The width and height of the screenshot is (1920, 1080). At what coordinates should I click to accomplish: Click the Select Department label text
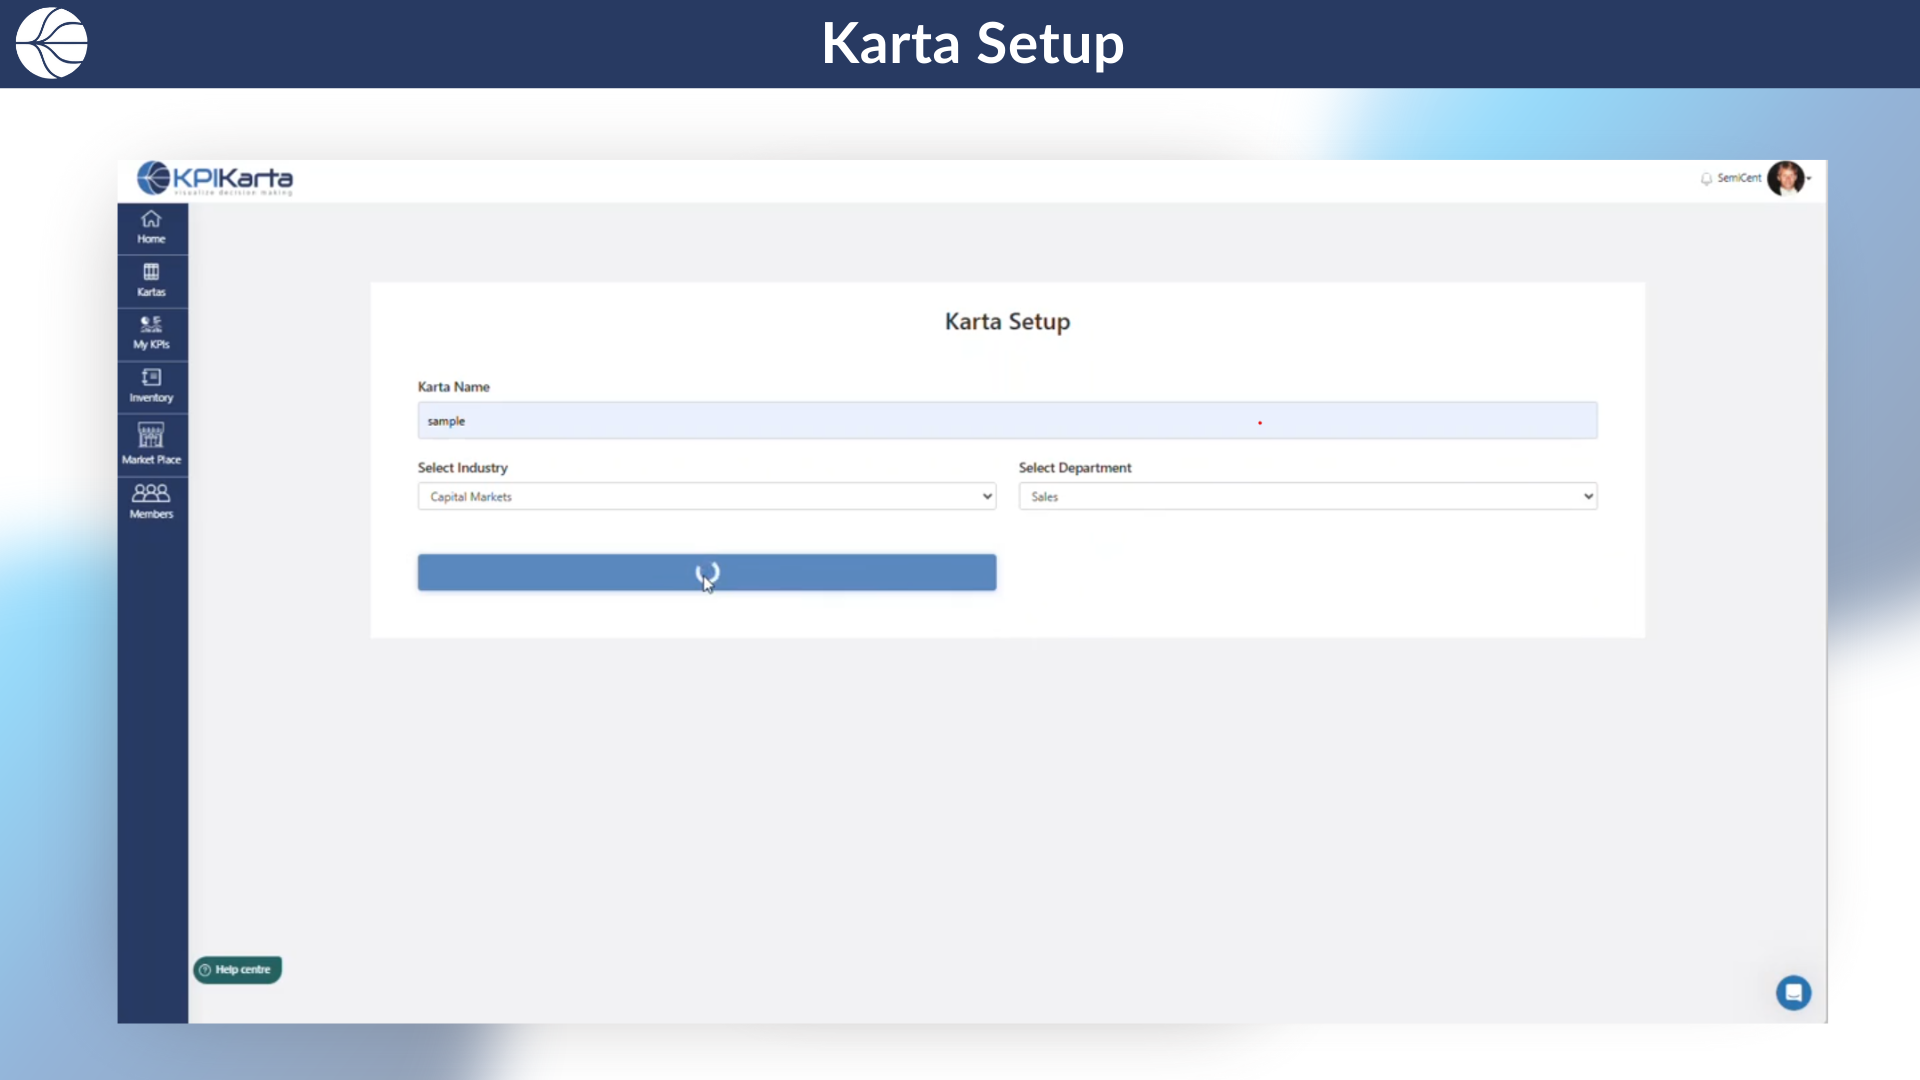[1074, 467]
